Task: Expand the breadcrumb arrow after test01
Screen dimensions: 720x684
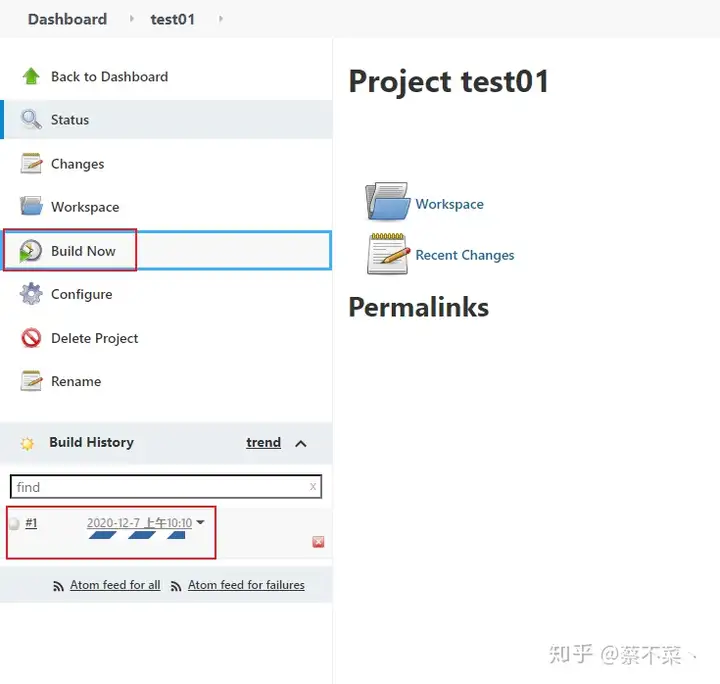Action: pyautogui.click(x=221, y=19)
